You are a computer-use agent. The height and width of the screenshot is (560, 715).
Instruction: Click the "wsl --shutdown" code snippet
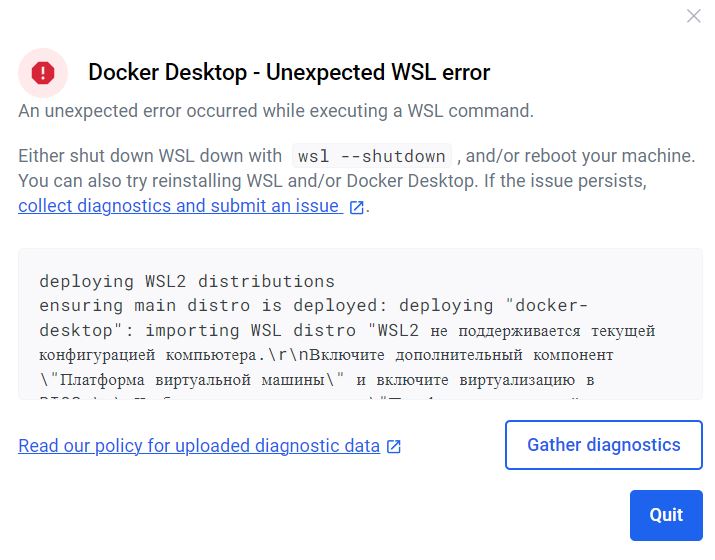pos(372,157)
